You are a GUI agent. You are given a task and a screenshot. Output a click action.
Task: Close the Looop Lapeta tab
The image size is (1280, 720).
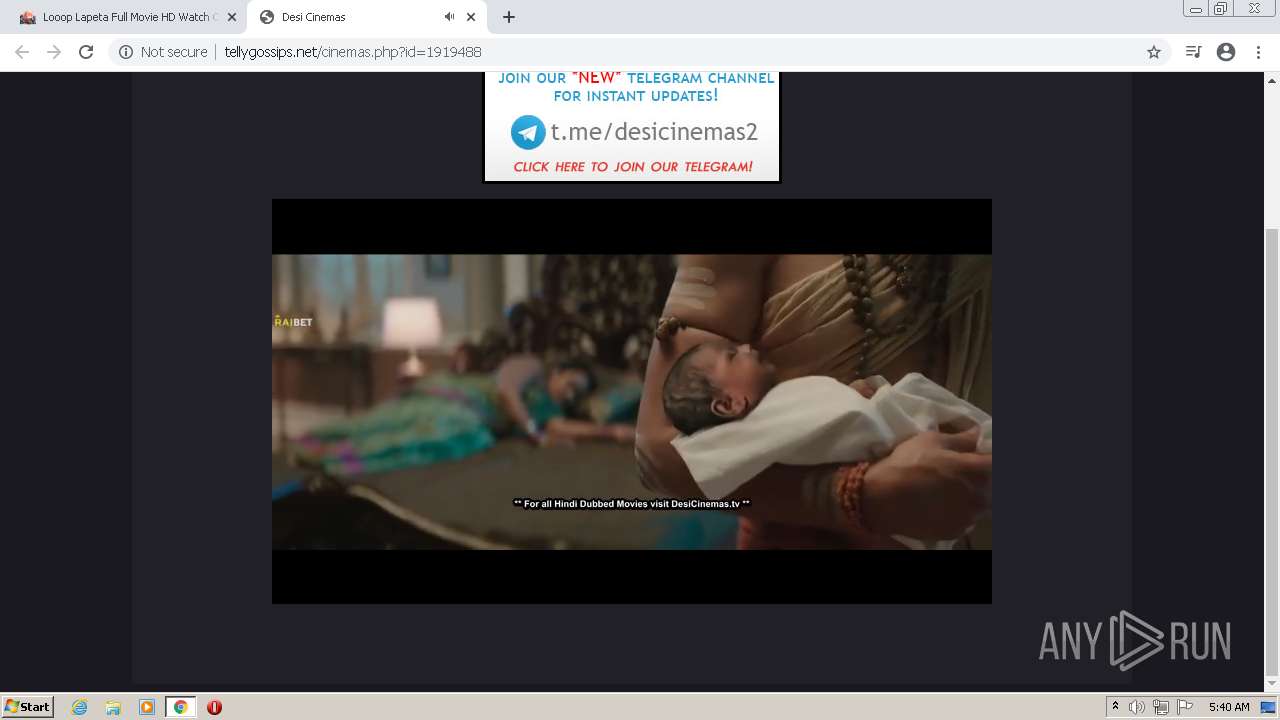[232, 17]
